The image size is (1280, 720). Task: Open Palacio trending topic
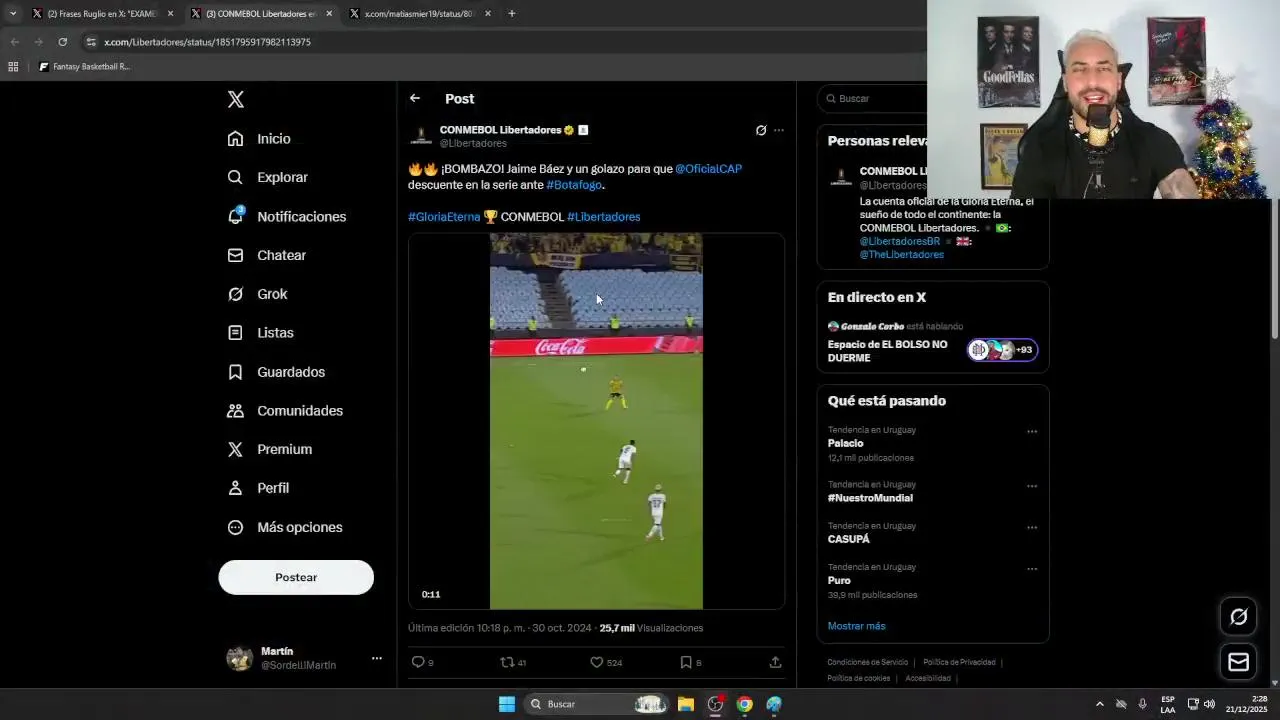click(846, 443)
